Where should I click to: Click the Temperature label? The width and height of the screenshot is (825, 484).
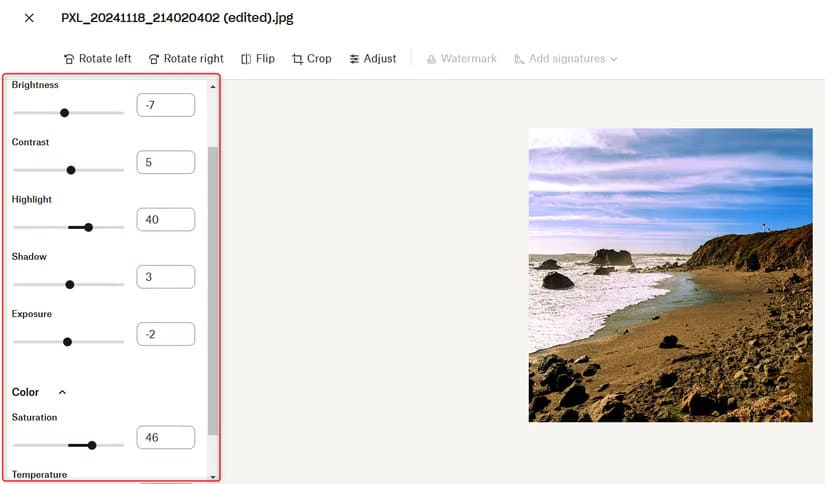(x=39, y=475)
